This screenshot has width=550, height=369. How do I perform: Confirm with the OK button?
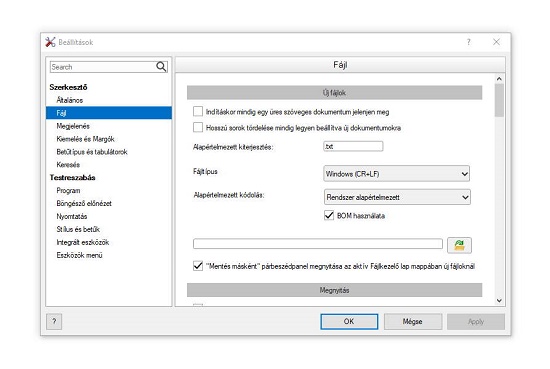349,321
